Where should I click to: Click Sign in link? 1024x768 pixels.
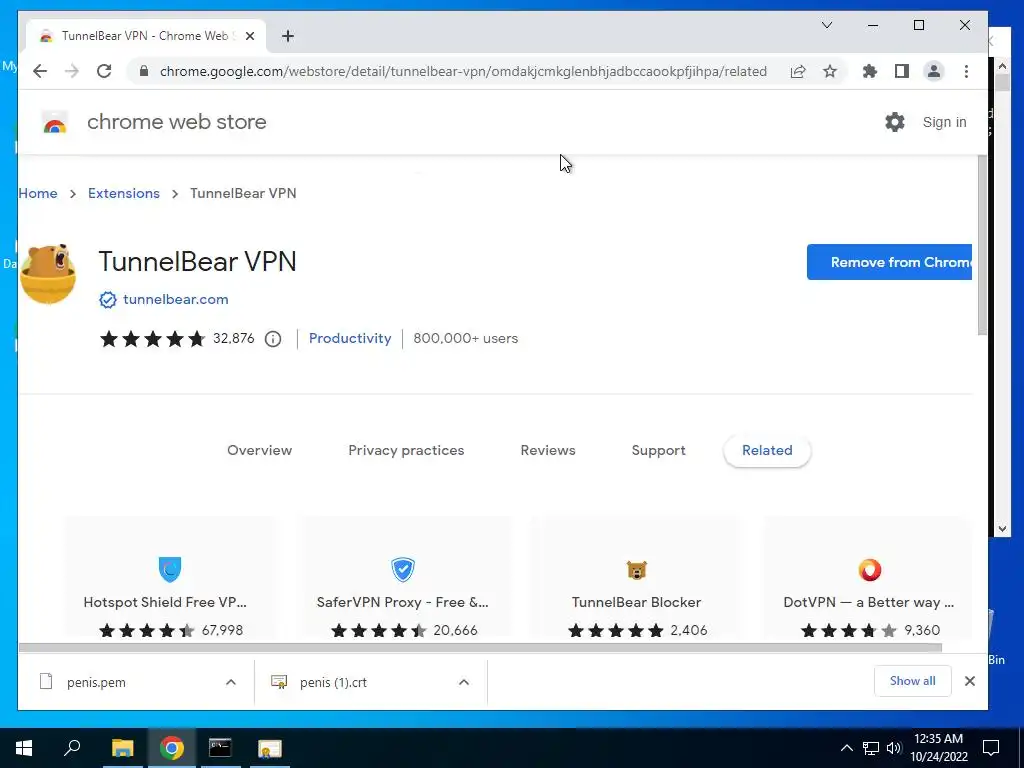pyautogui.click(x=944, y=122)
